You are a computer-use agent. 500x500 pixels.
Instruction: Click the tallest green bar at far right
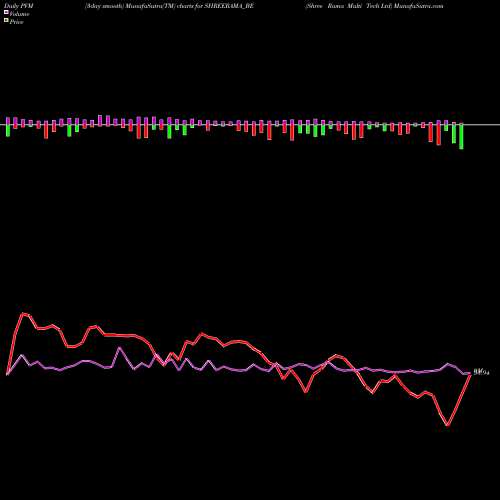point(461,136)
